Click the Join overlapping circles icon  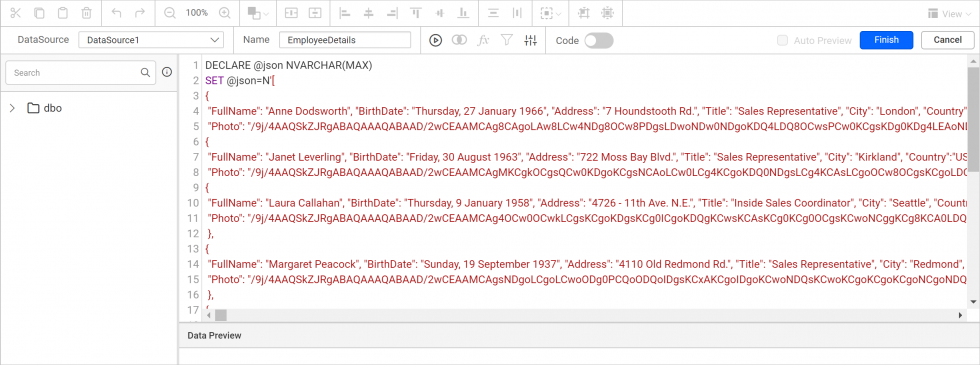pyautogui.click(x=459, y=40)
